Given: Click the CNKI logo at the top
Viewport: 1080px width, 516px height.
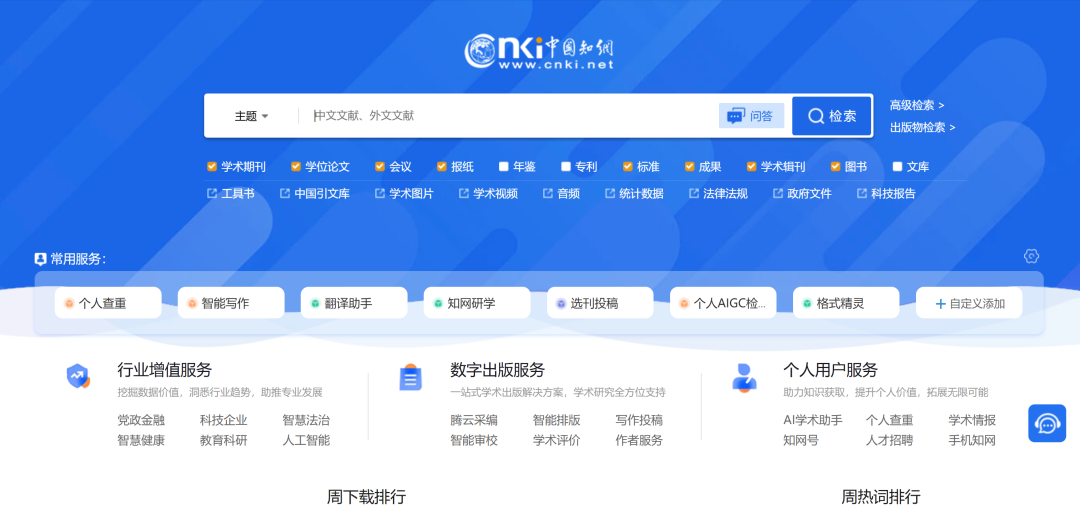Looking at the screenshot, I should click(539, 52).
